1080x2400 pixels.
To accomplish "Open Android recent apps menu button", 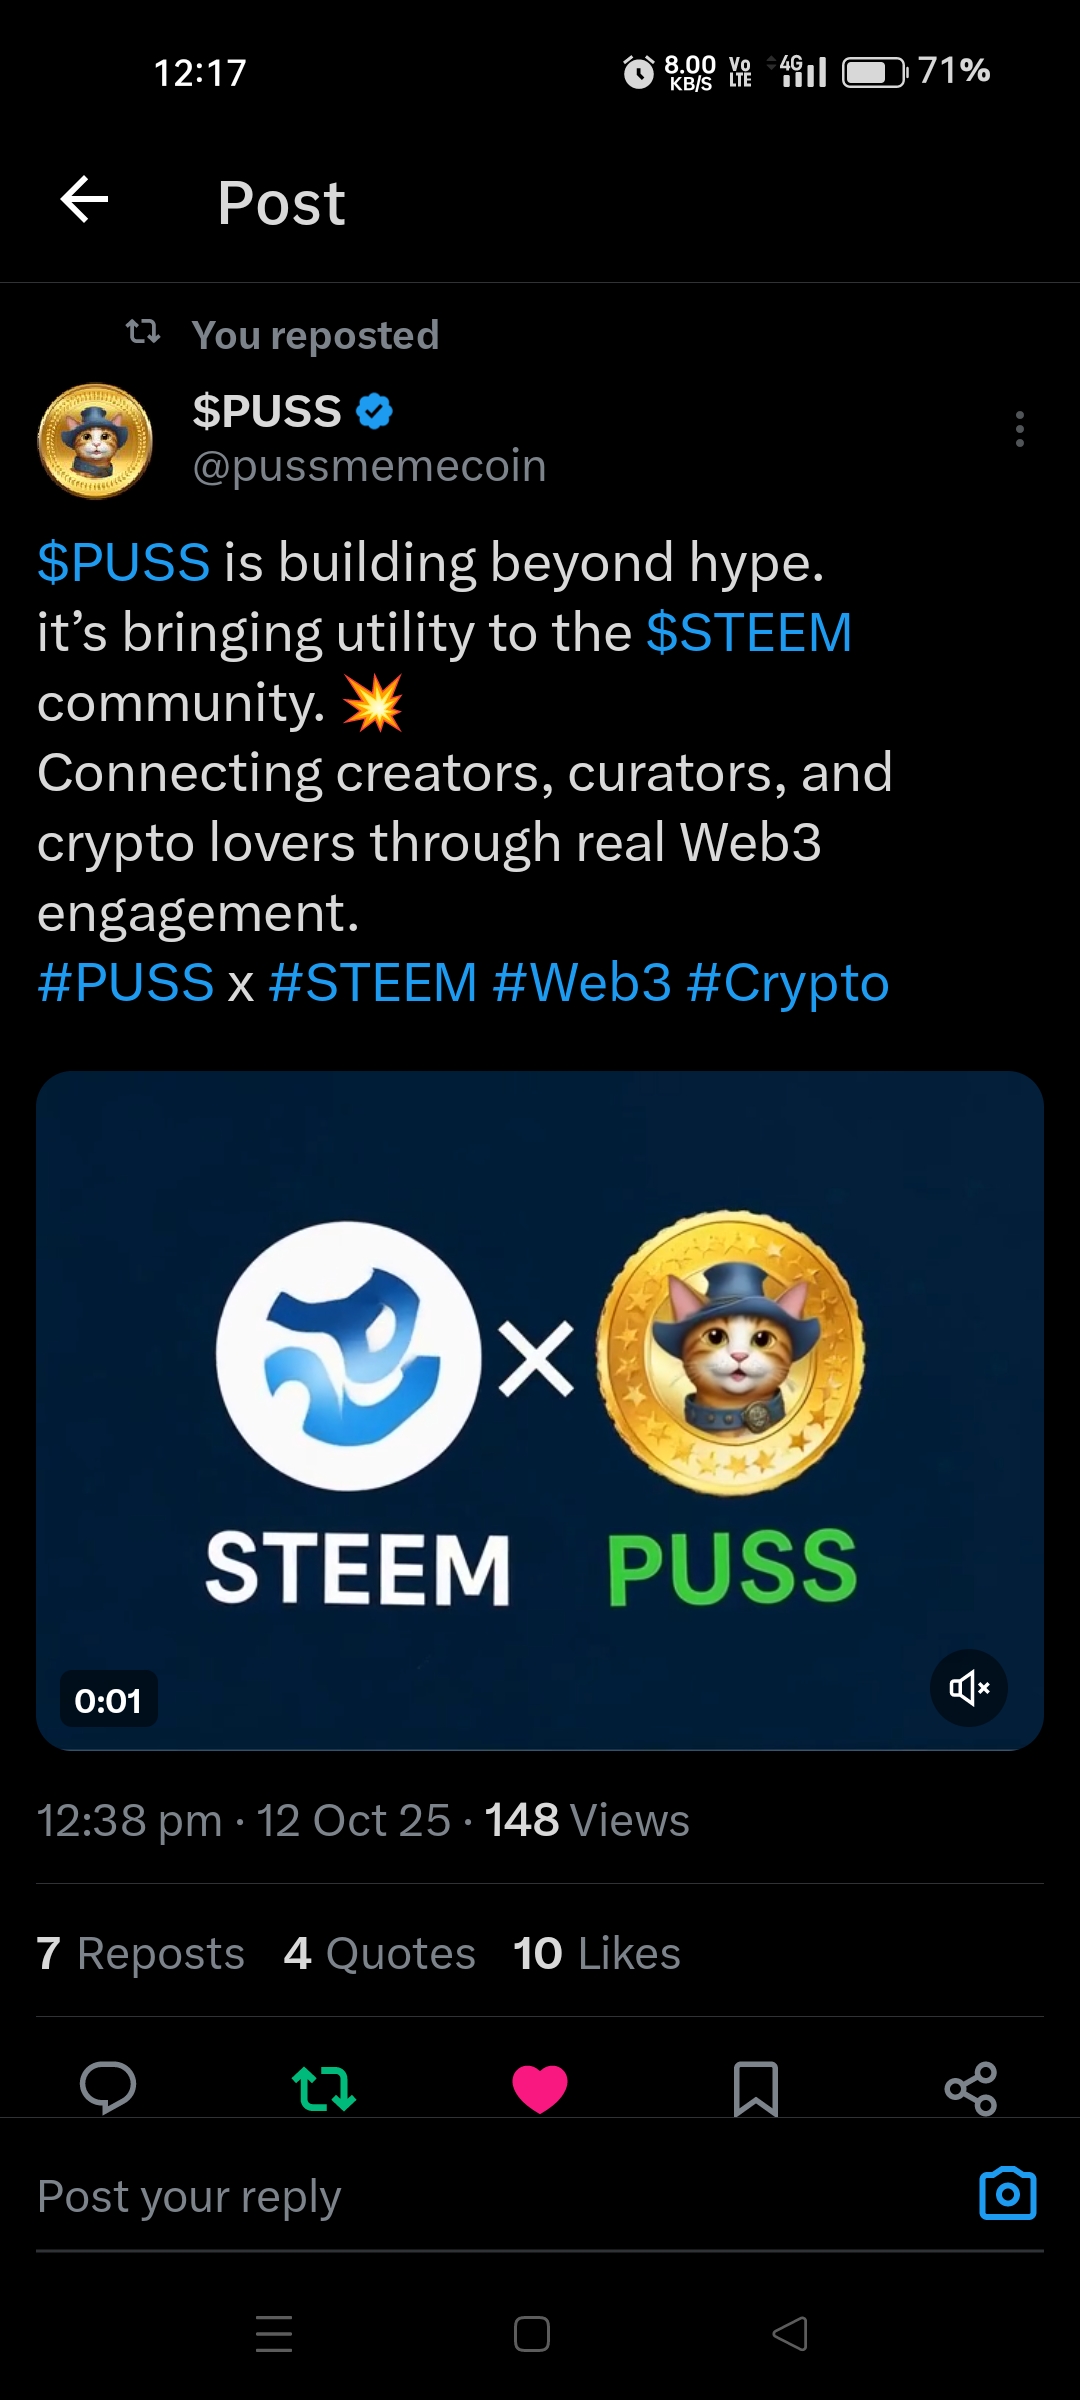I will [x=274, y=2334].
